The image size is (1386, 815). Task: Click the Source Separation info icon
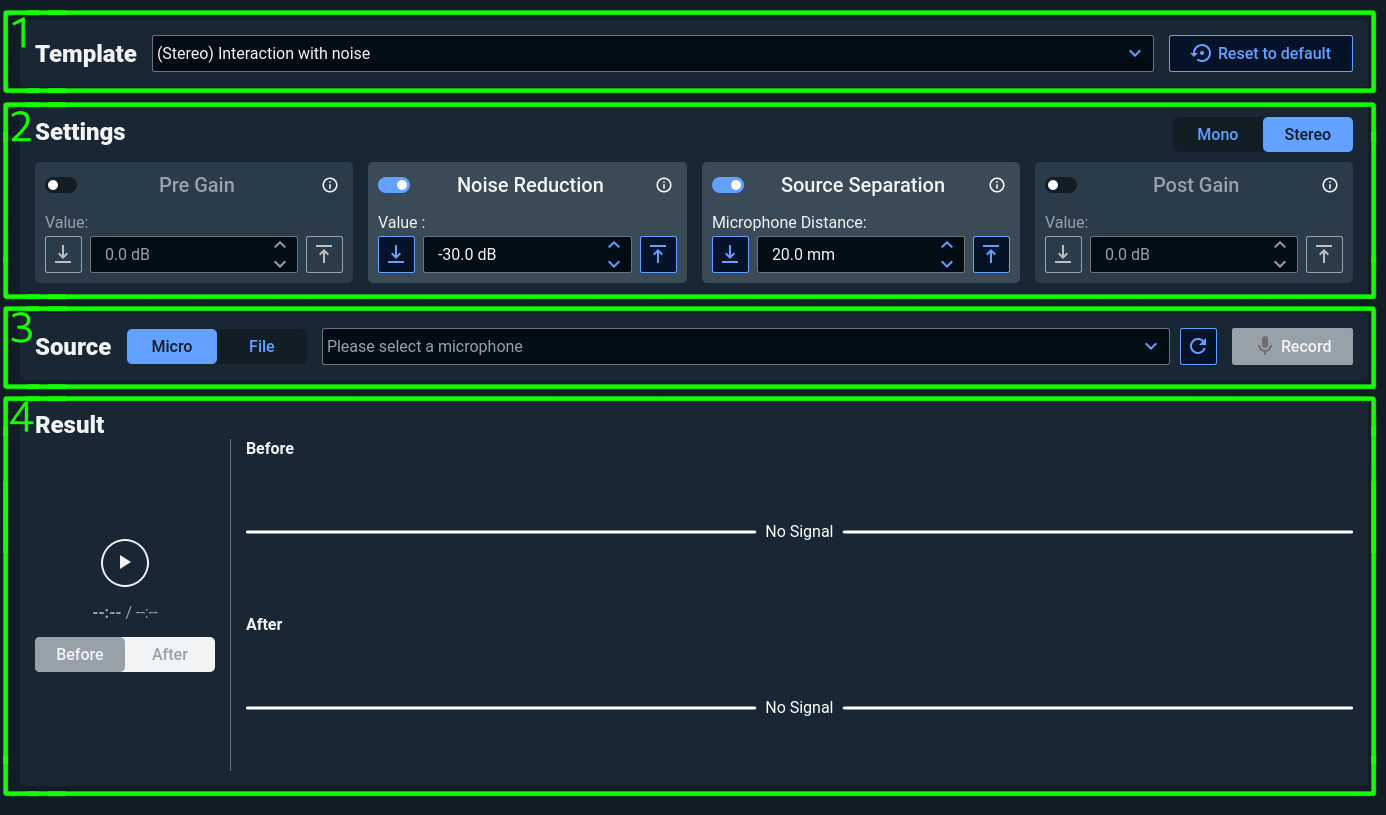coord(997,185)
